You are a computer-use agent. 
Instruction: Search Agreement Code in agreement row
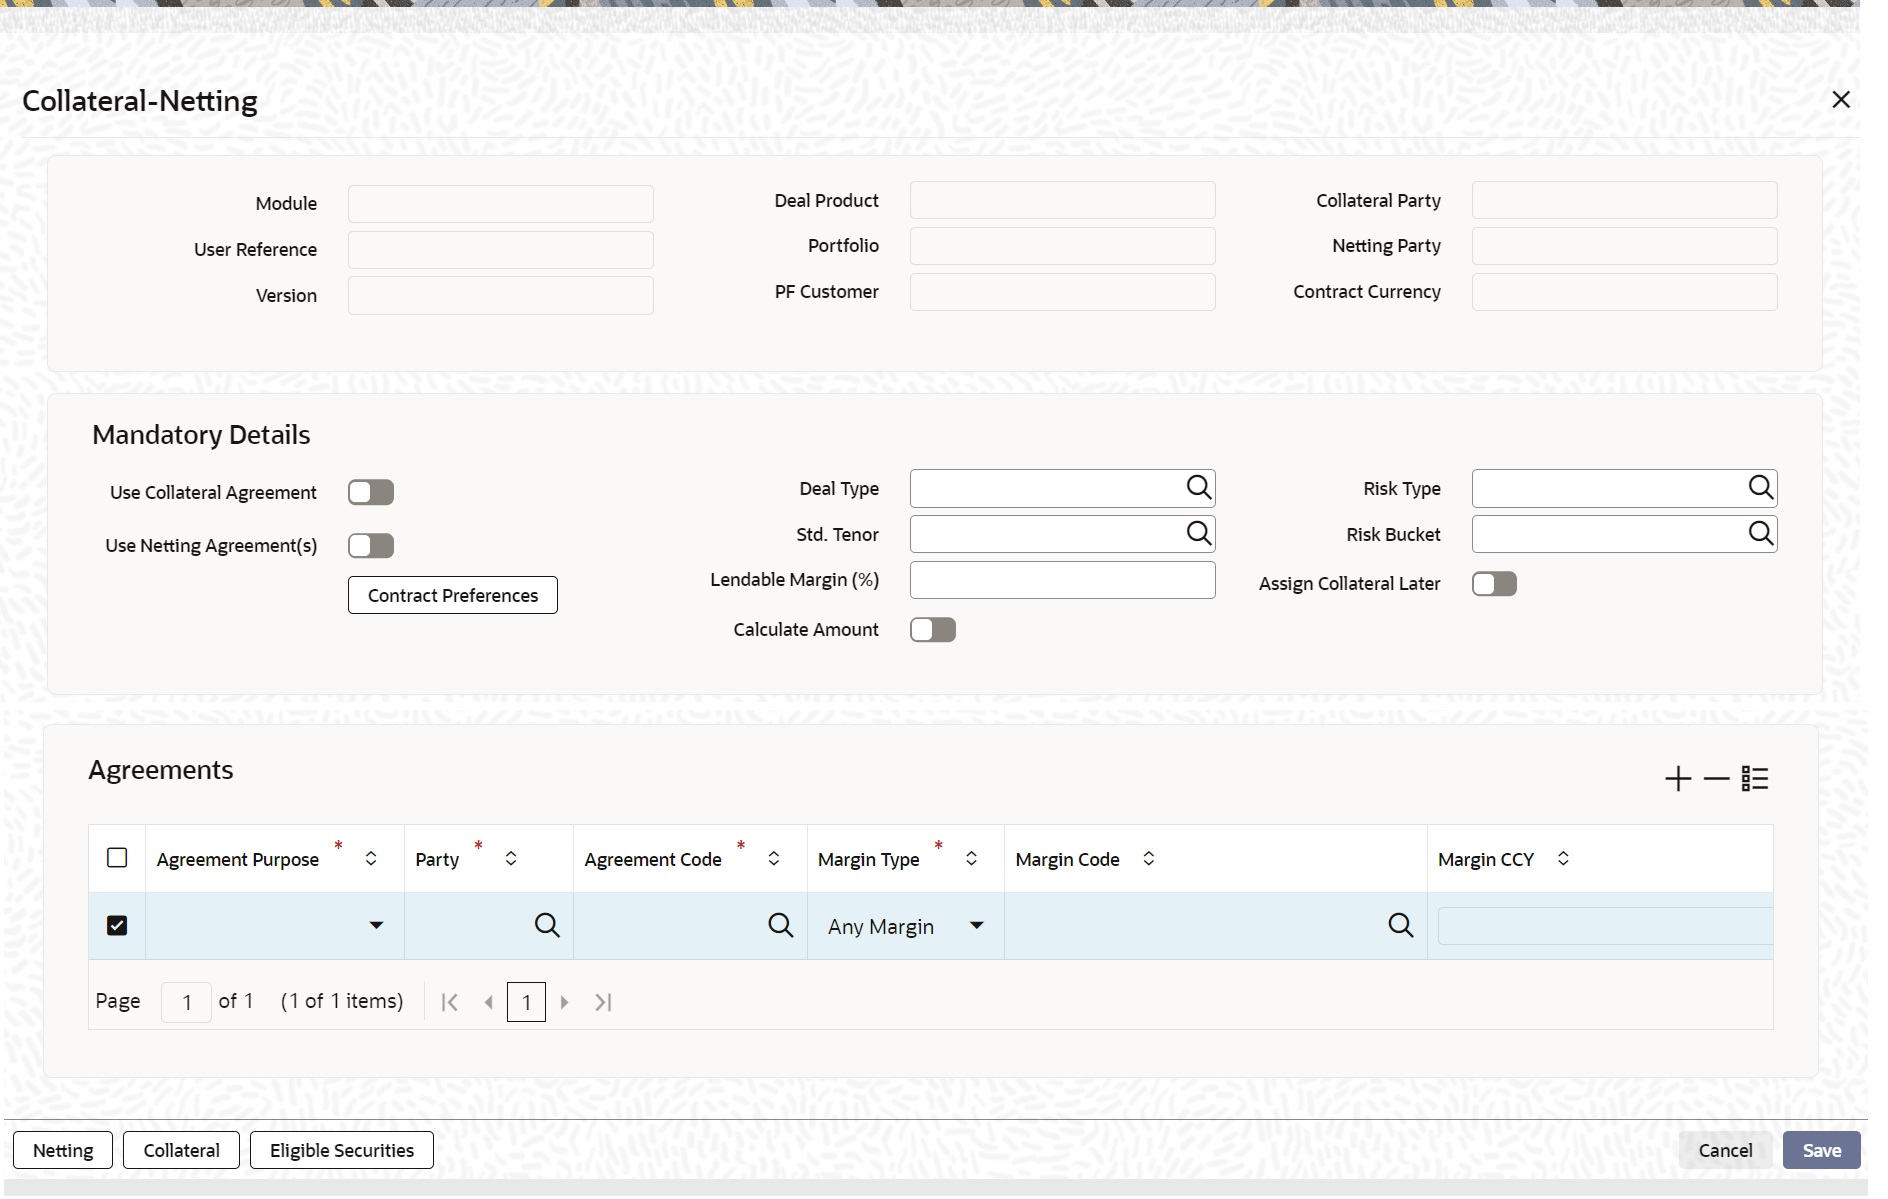pyautogui.click(x=781, y=926)
